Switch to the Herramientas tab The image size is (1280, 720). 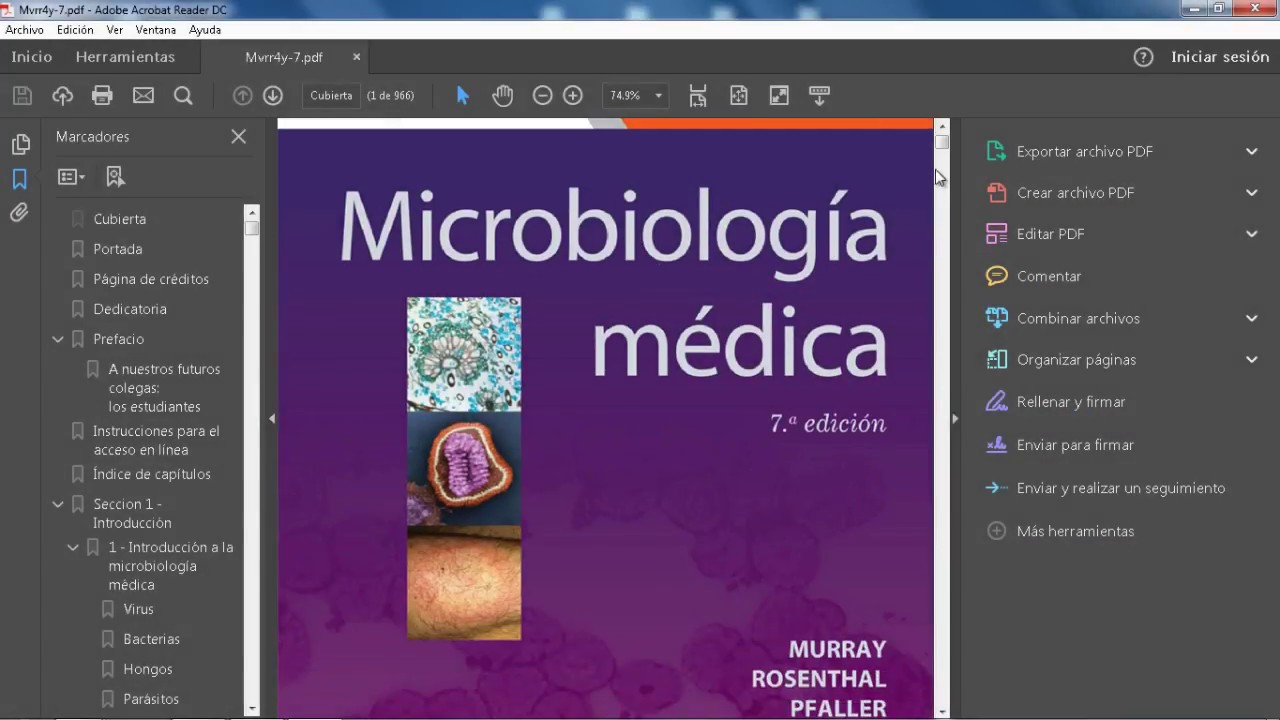pyautogui.click(x=125, y=57)
